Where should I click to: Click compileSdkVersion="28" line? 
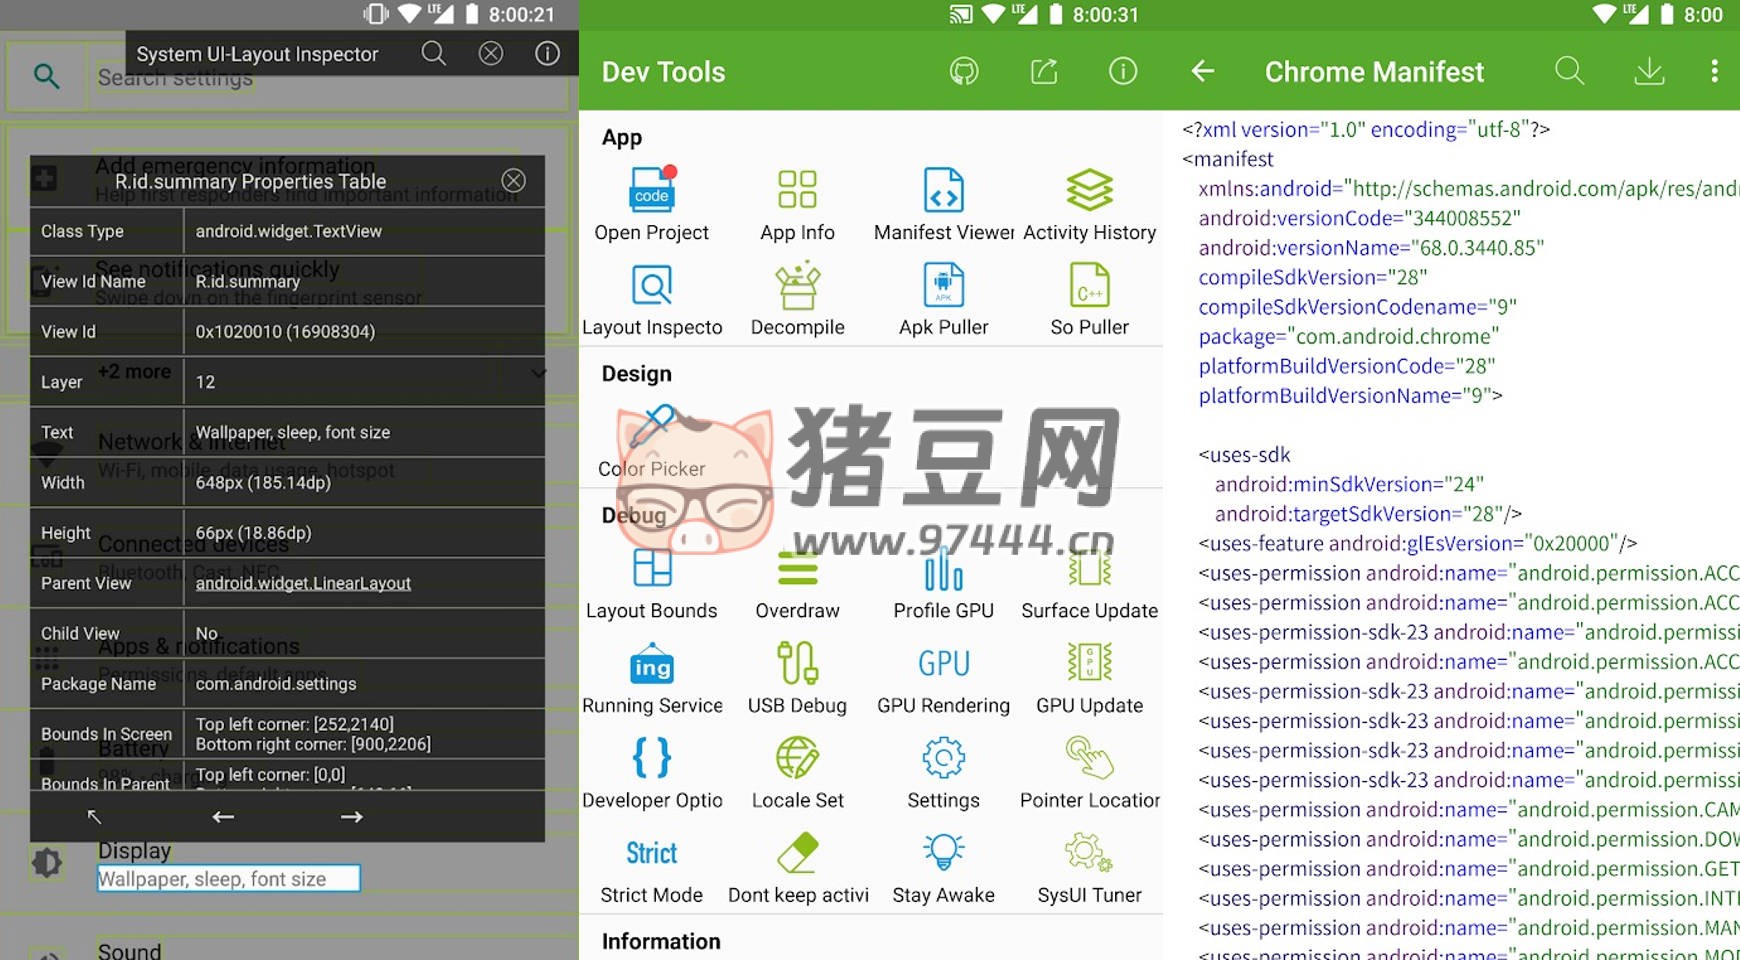coord(1312,277)
